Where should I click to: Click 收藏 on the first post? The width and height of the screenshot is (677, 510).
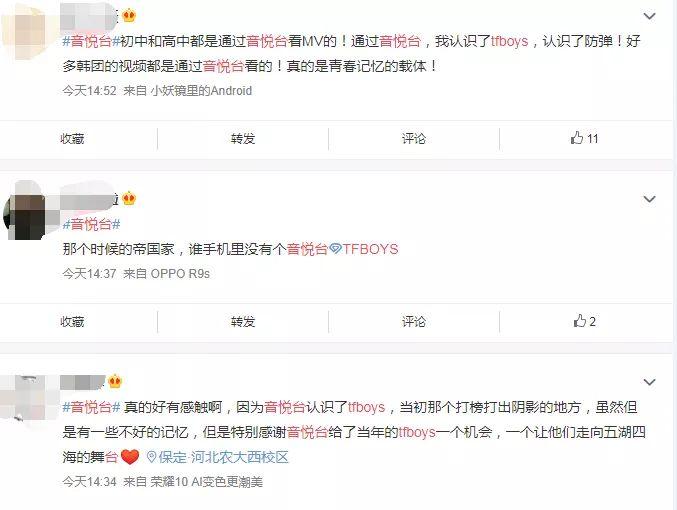[72, 139]
